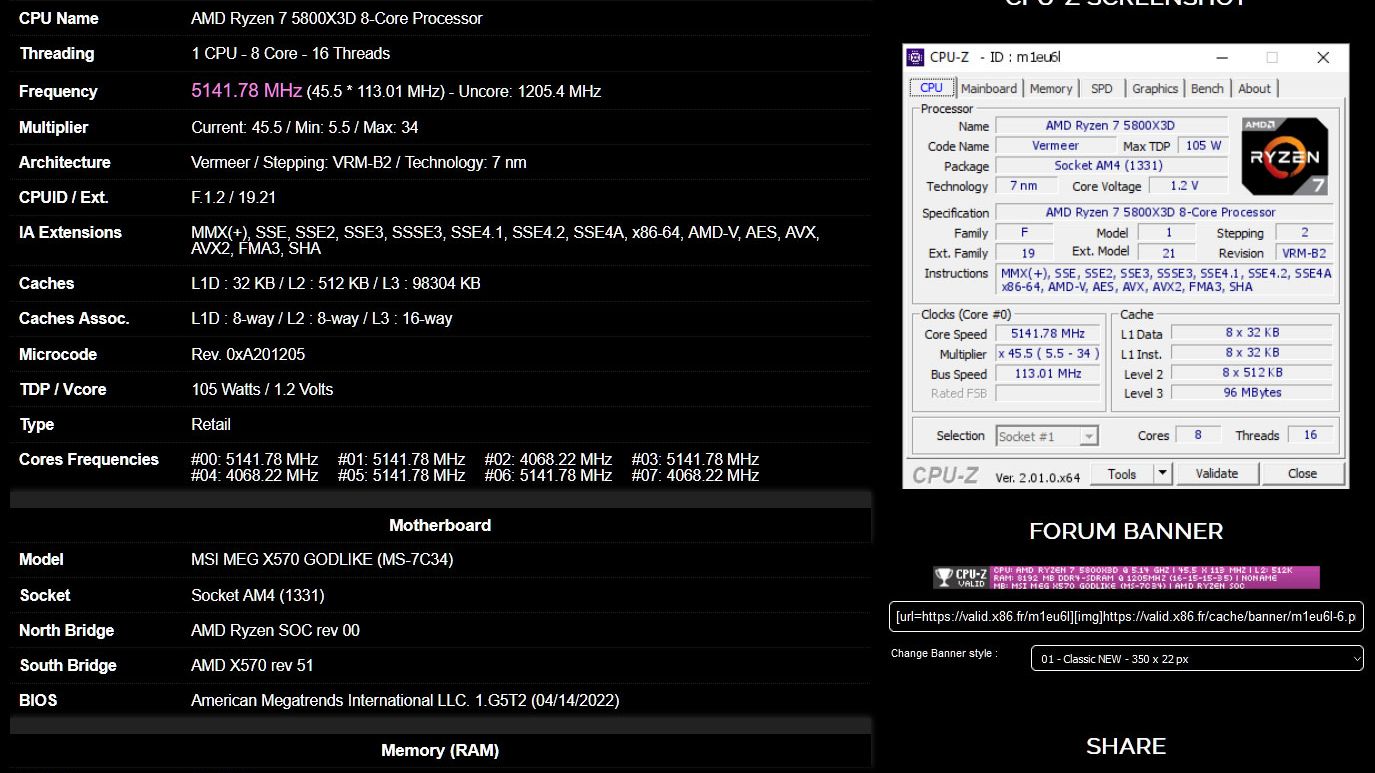1375x773 pixels.
Task: Click the Name field in CPU-Z Processor group
Action: (1111, 126)
